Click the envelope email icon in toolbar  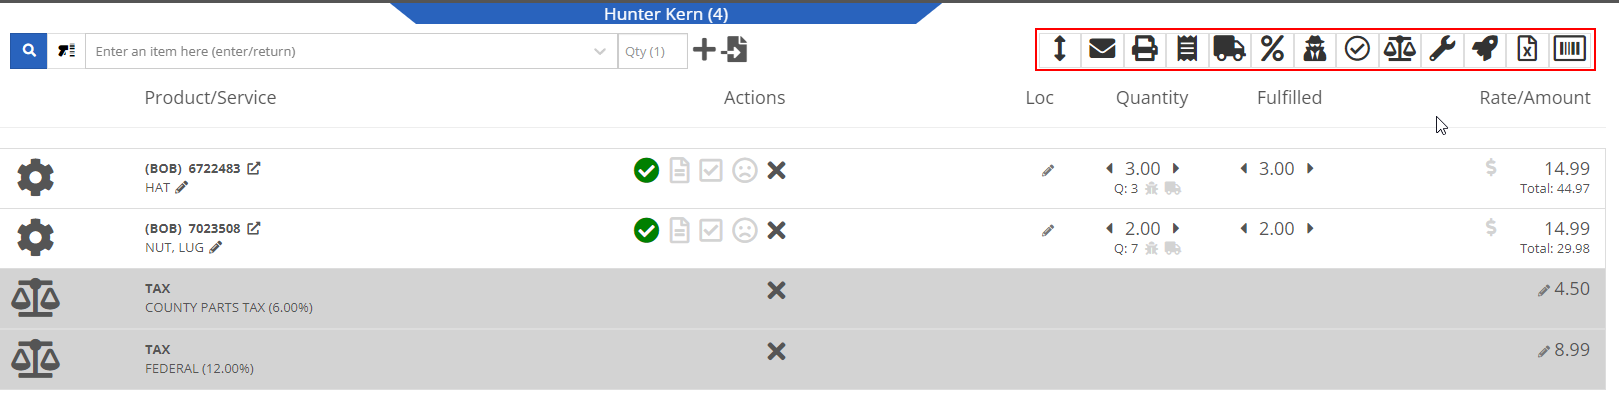pyautogui.click(x=1102, y=49)
